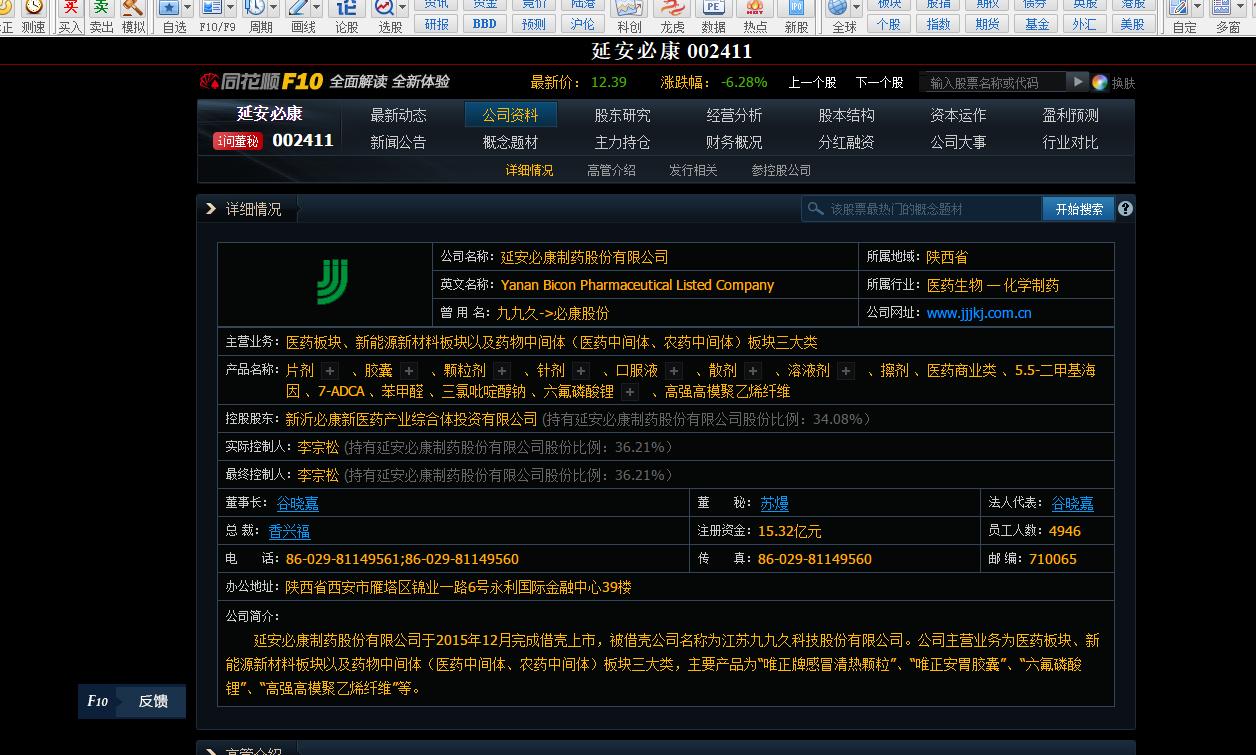This screenshot has height=755, width=1256.
Task: Open the F10/F9 dropdown arrow
Action: pyautogui.click(x=230, y=9)
